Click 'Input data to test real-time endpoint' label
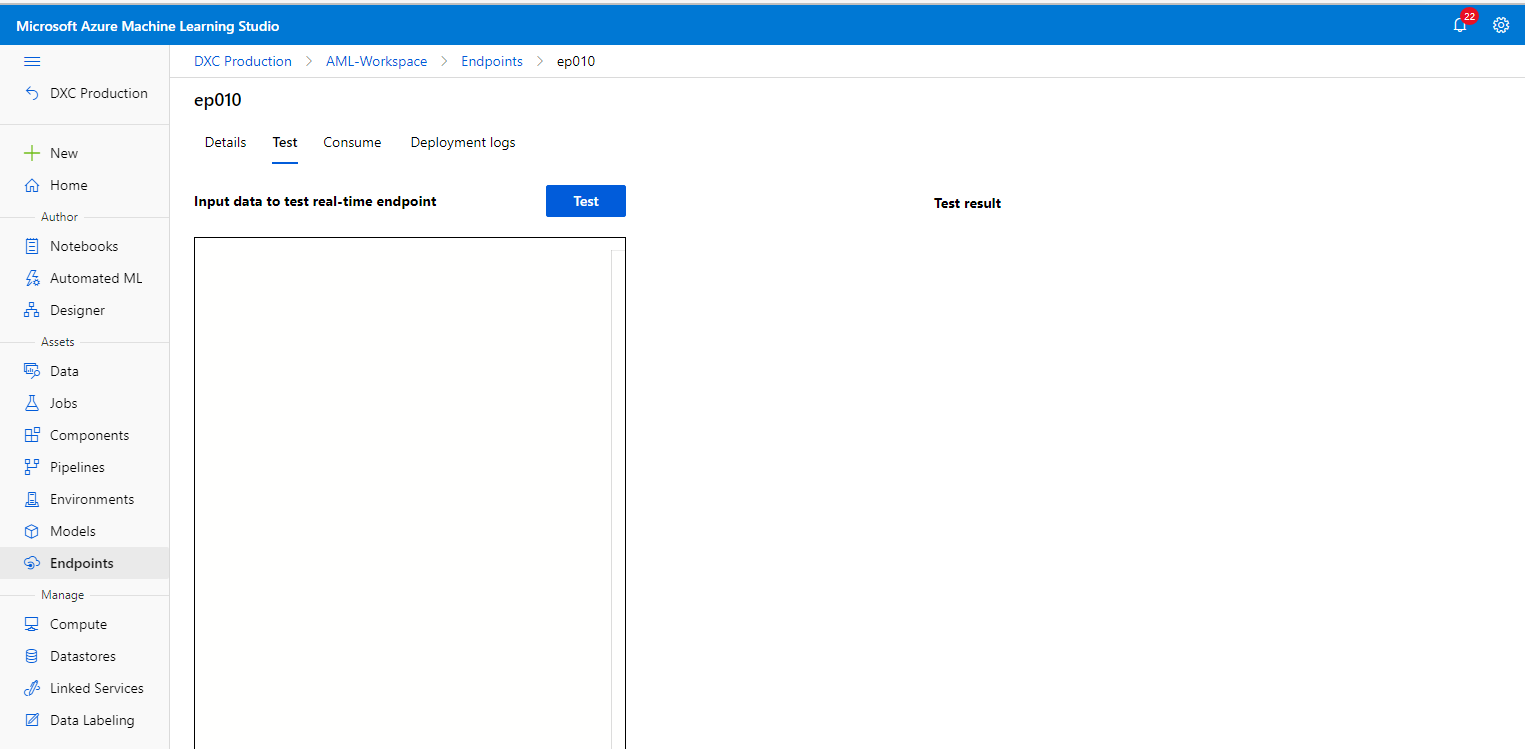 [315, 201]
